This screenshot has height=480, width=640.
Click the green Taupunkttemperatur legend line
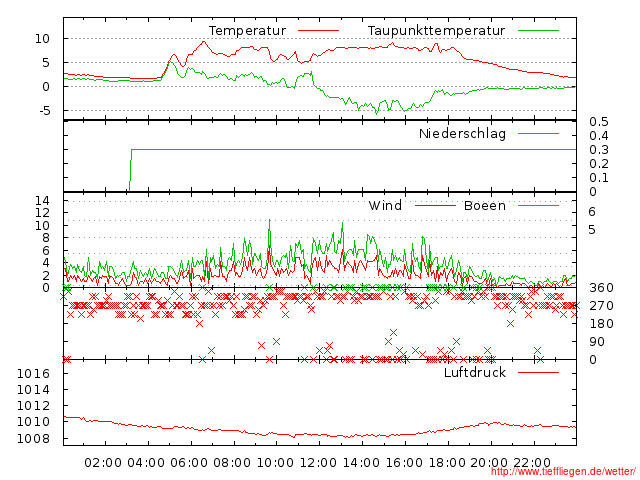point(538,31)
